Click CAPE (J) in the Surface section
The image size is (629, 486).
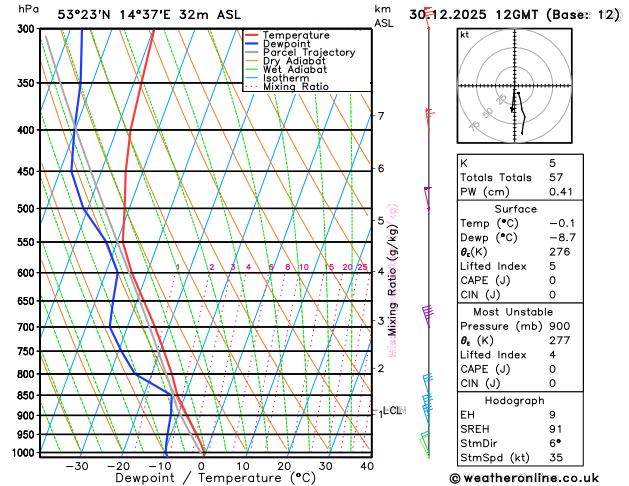[485, 280]
